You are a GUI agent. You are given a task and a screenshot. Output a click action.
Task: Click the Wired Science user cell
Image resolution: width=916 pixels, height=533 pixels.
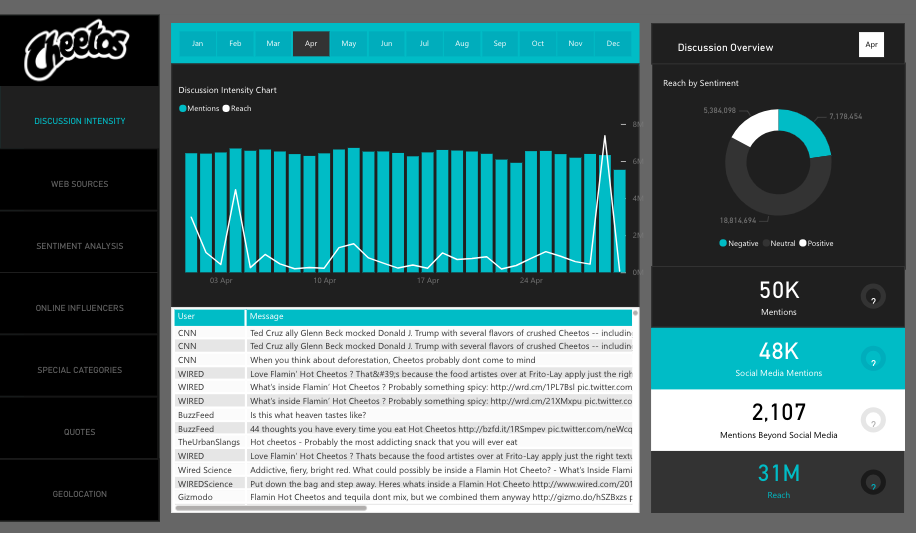tap(209, 470)
